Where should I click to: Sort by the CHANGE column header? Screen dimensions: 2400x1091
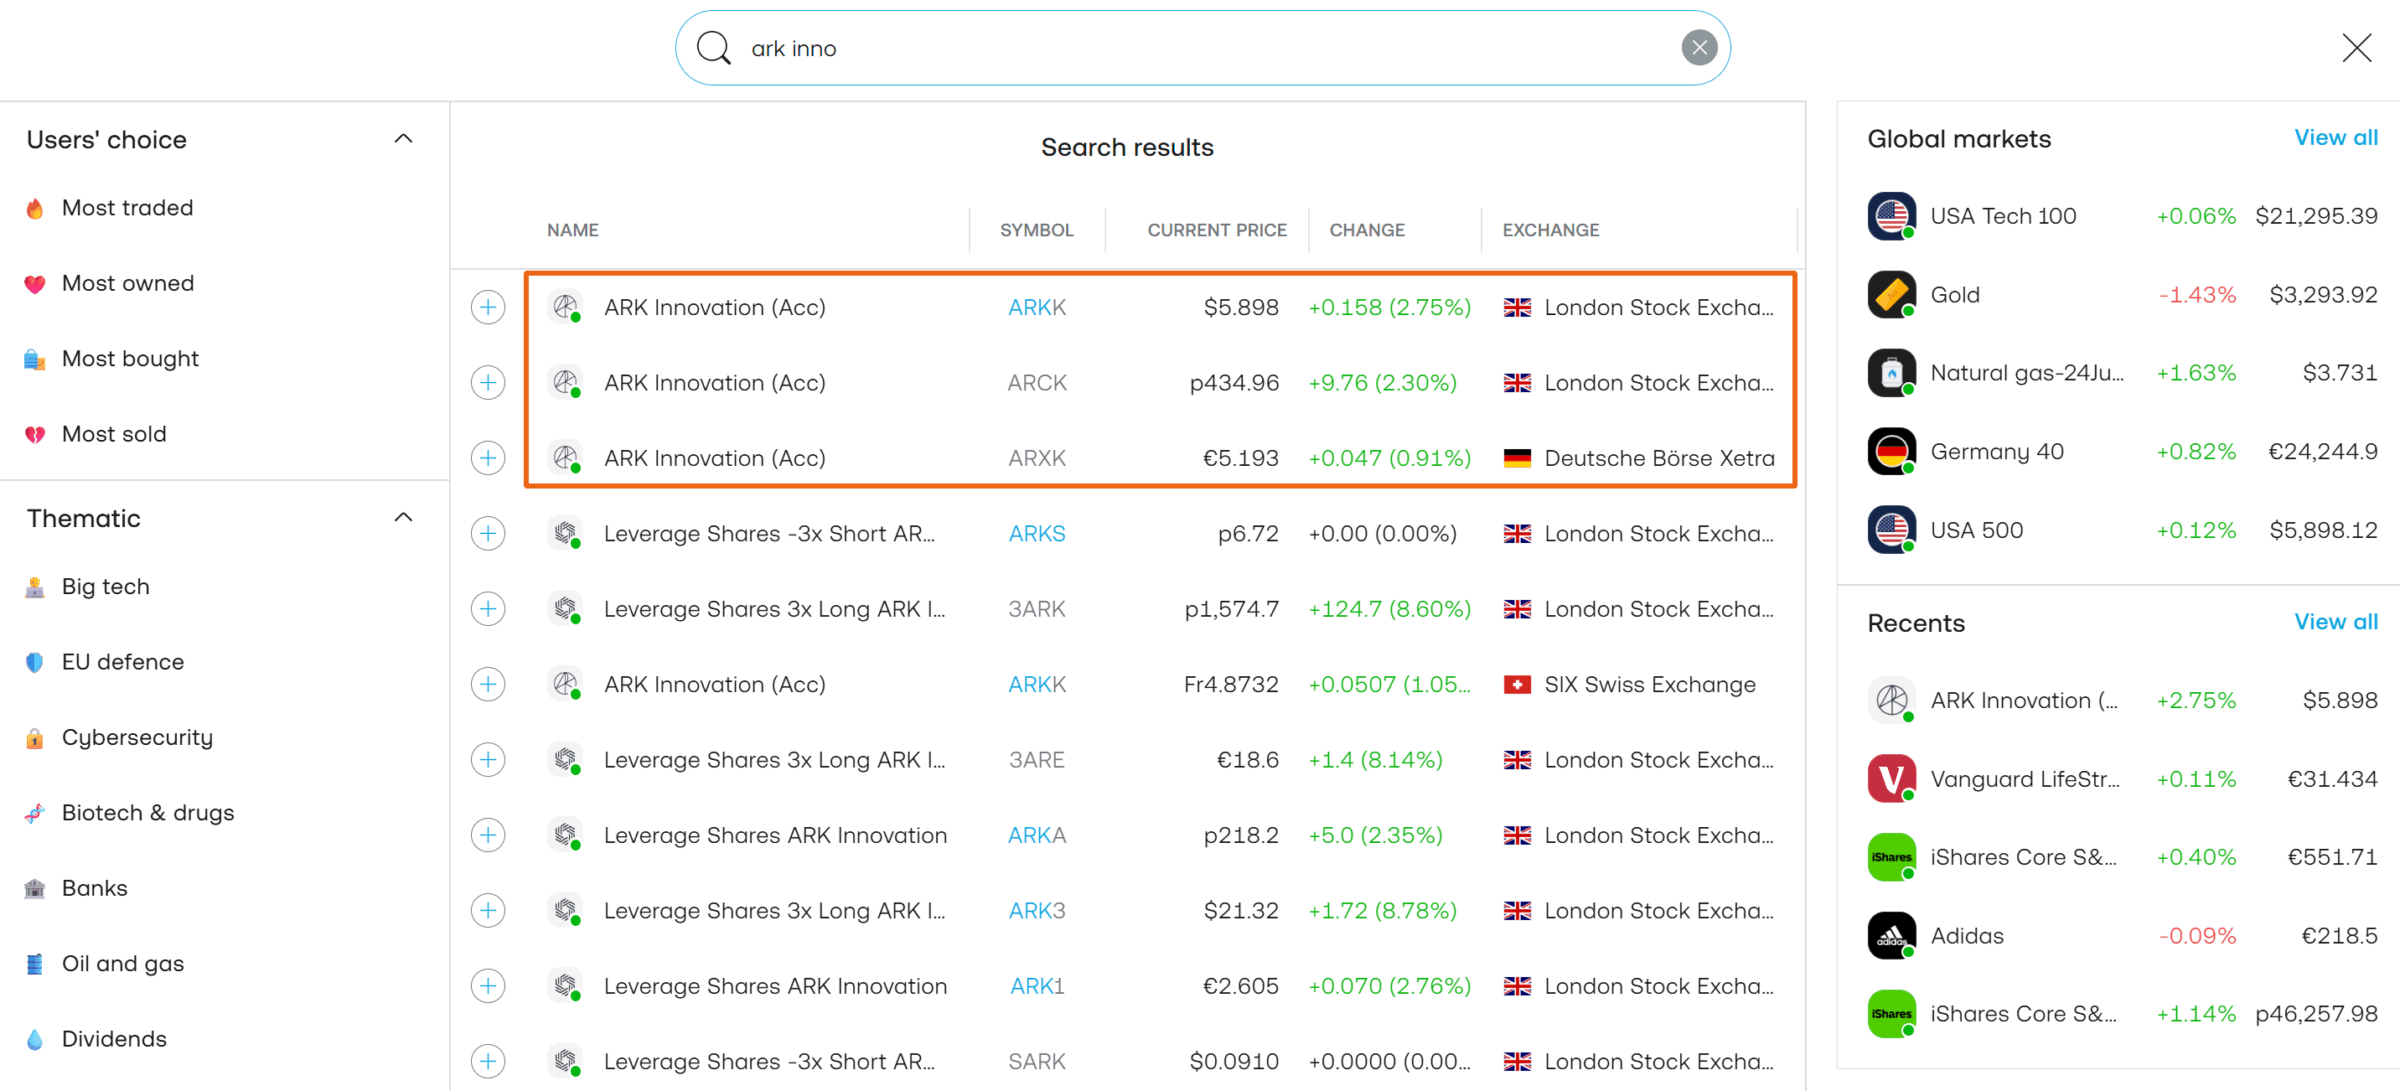tap(1367, 230)
